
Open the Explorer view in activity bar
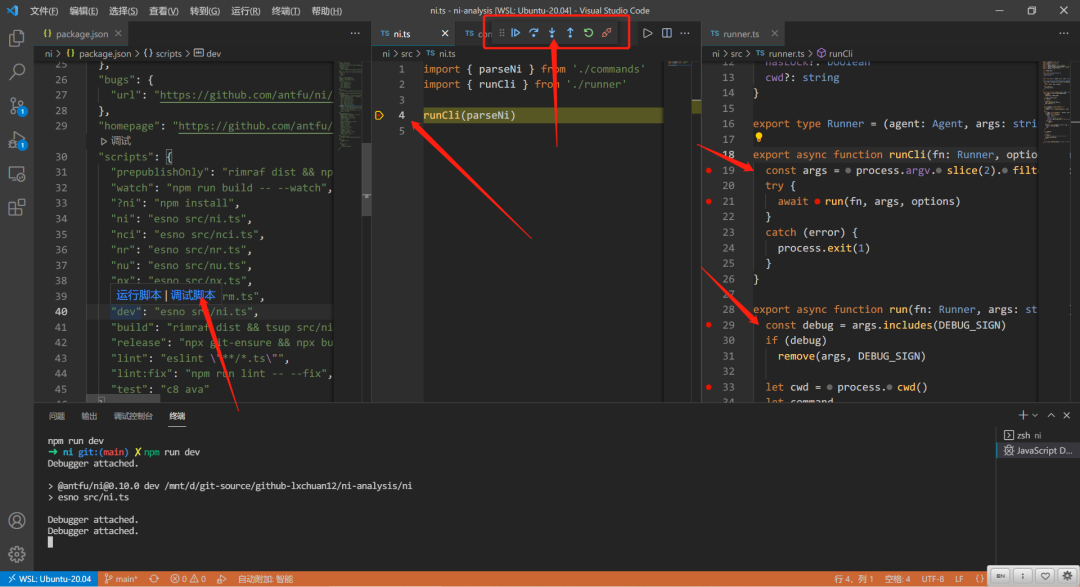pos(17,38)
